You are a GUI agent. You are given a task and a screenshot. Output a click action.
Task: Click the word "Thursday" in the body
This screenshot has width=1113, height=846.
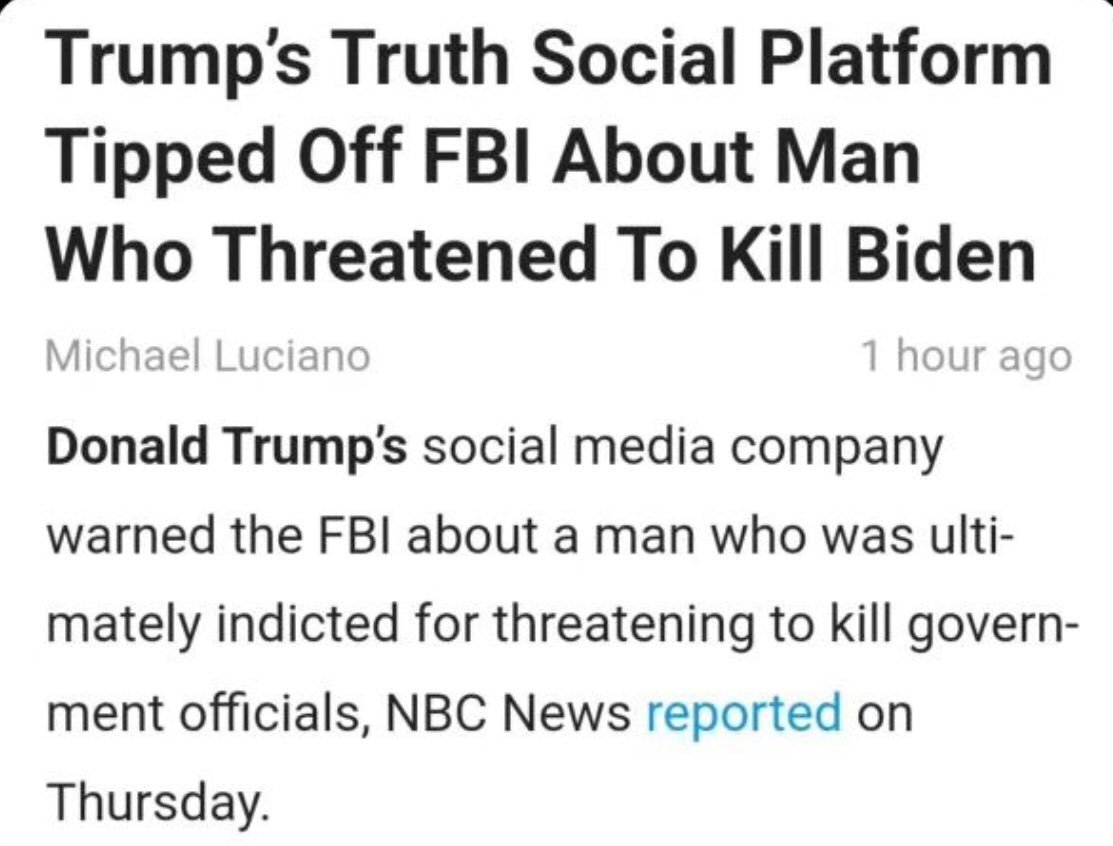tap(155, 802)
